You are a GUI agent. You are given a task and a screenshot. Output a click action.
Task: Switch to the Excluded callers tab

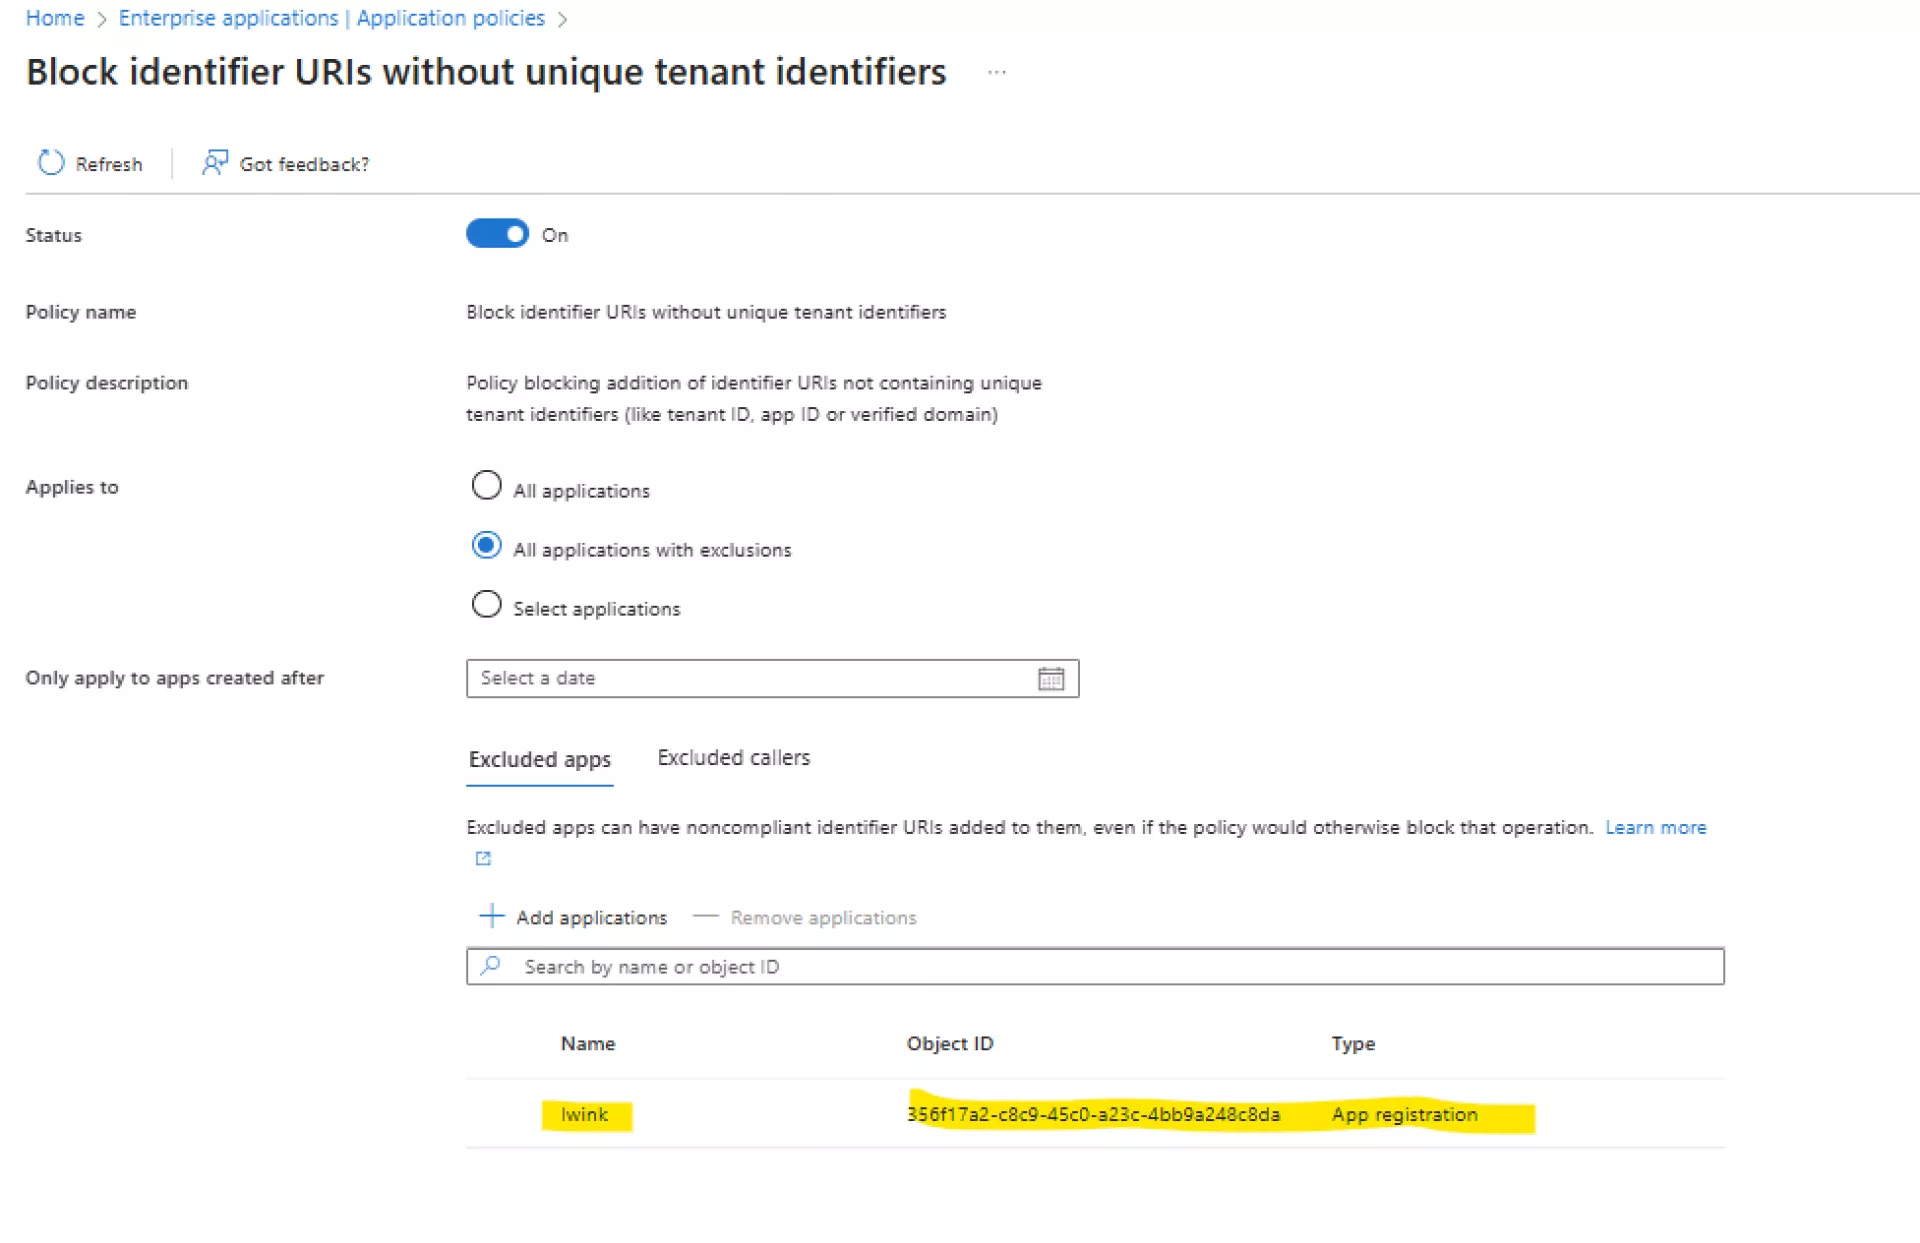[x=733, y=758]
